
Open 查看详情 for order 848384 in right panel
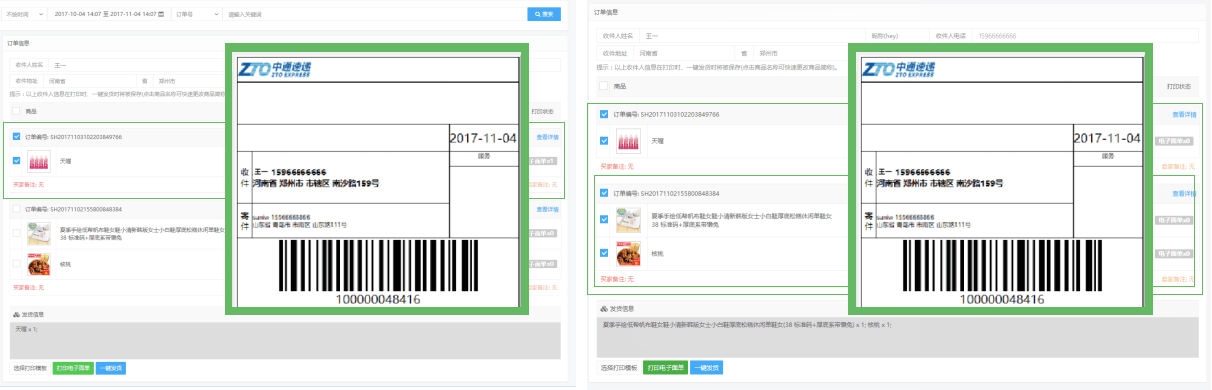1185,192
